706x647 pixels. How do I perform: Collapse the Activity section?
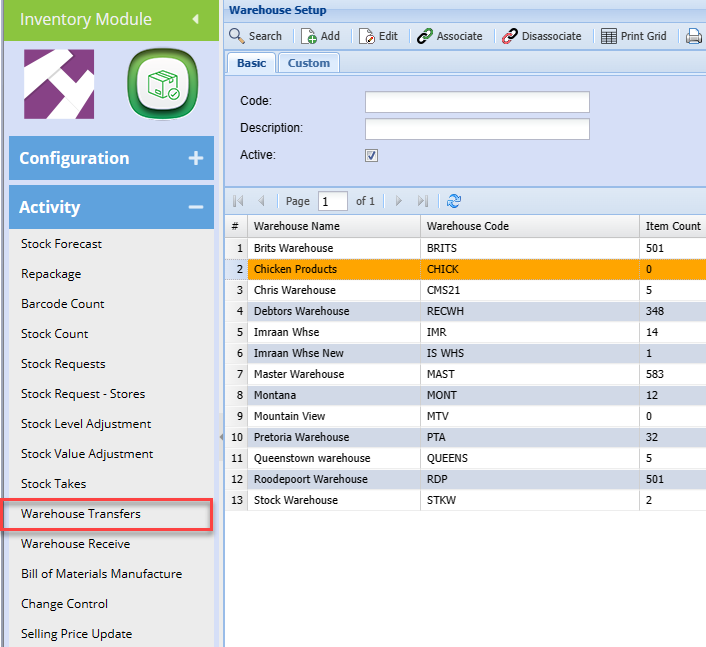tap(195, 207)
